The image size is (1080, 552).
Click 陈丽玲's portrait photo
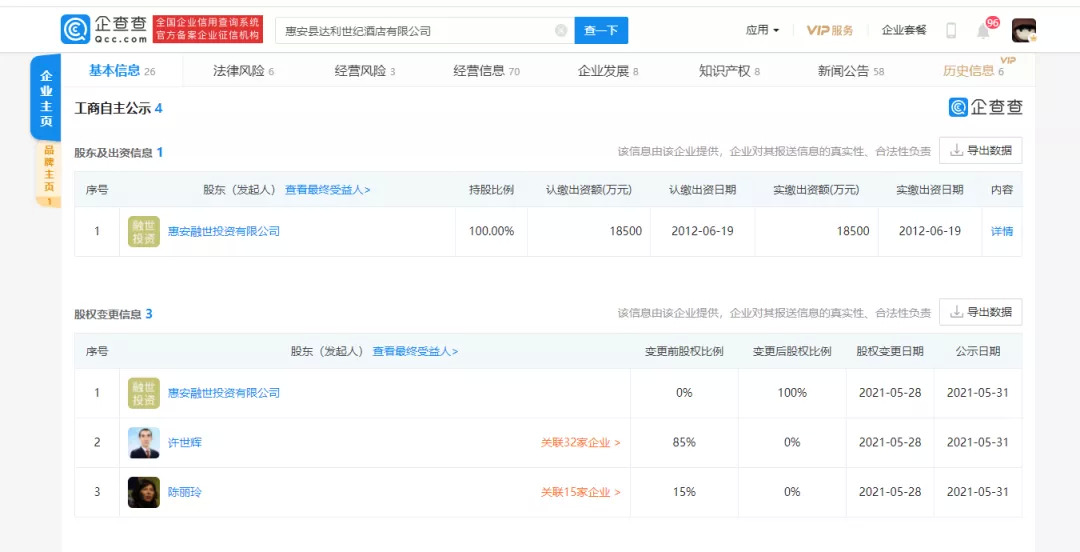144,492
